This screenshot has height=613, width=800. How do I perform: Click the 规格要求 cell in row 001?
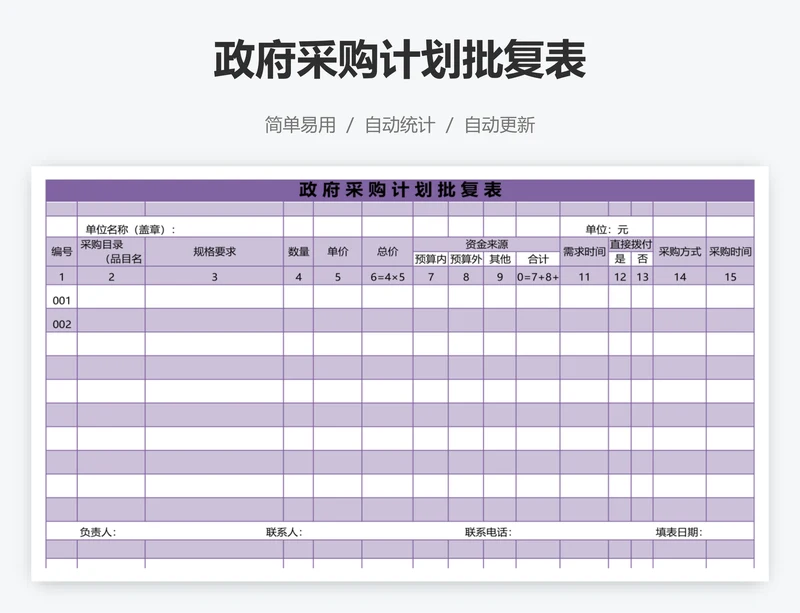(x=214, y=297)
